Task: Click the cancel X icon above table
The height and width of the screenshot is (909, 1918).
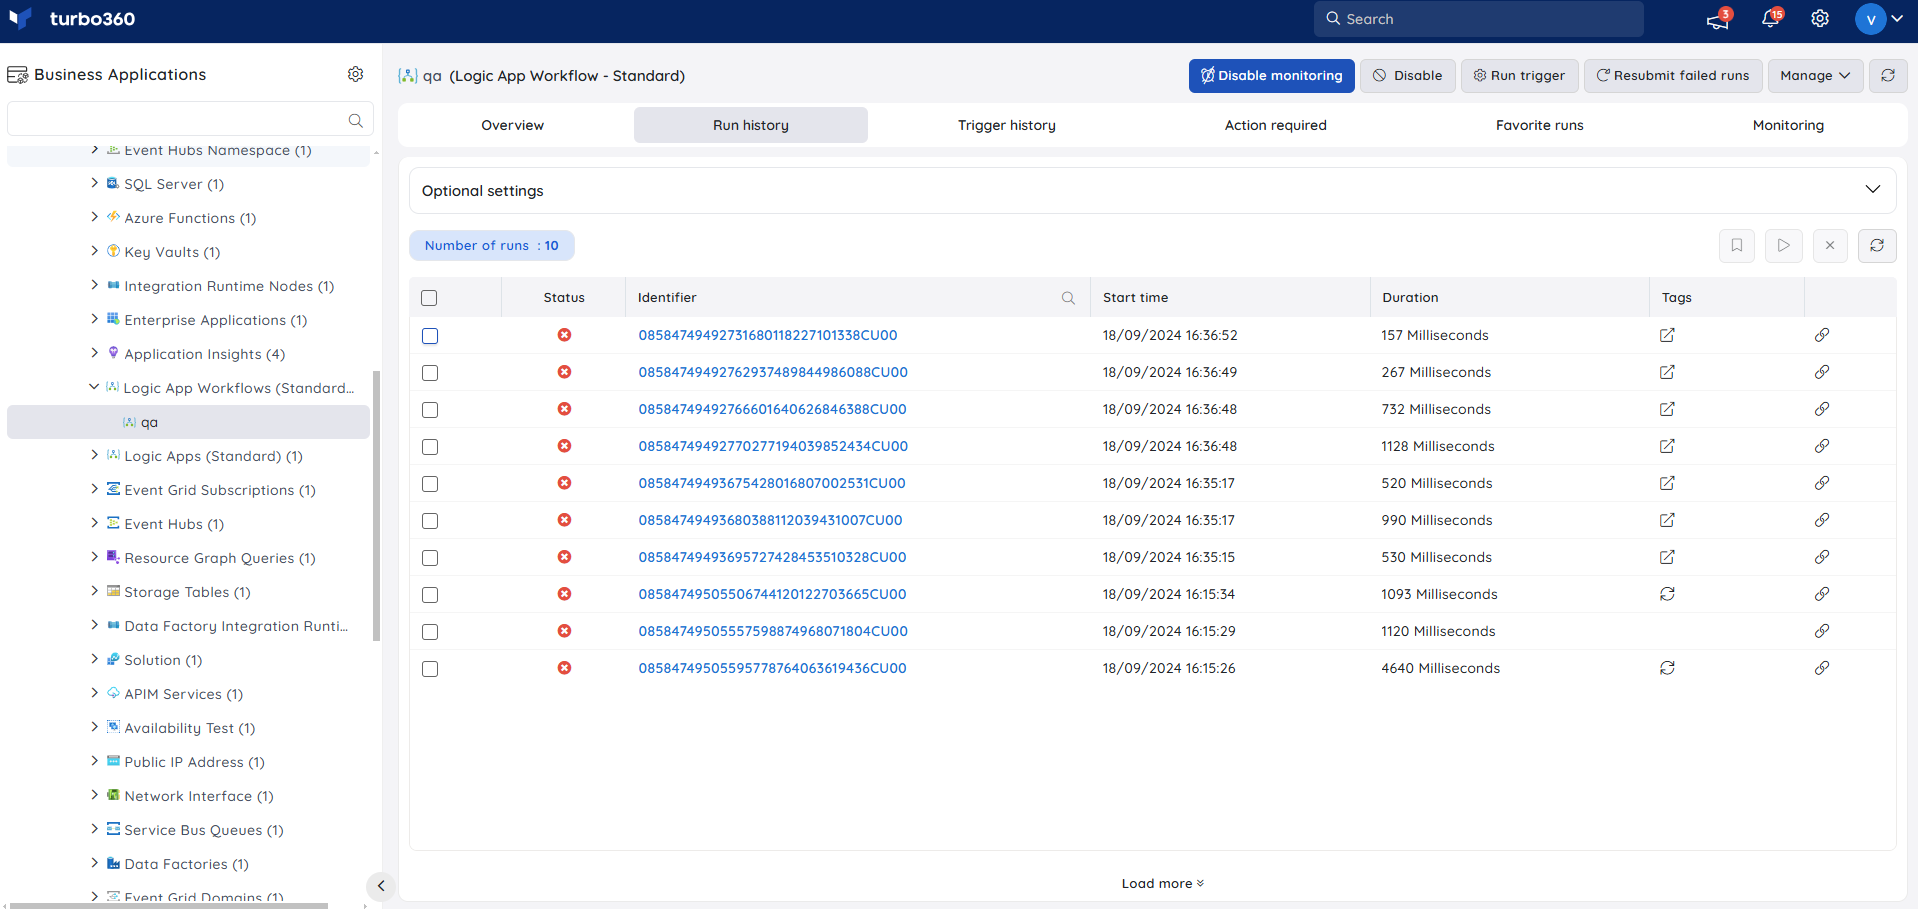Action: pos(1830,245)
